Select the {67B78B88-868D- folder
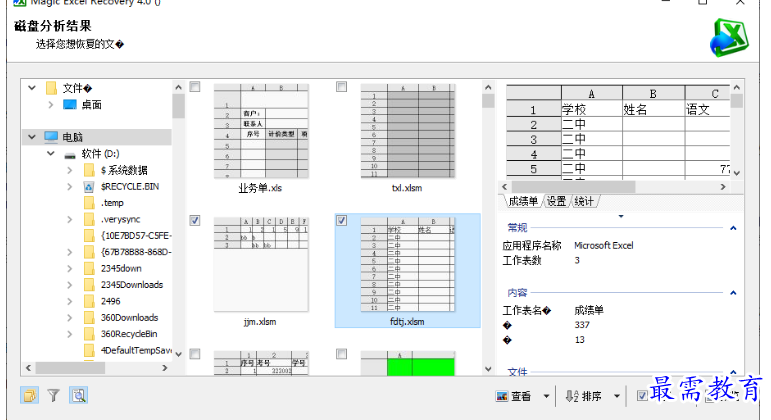Screen dimensions: 771x420 [x=136, y=252]
